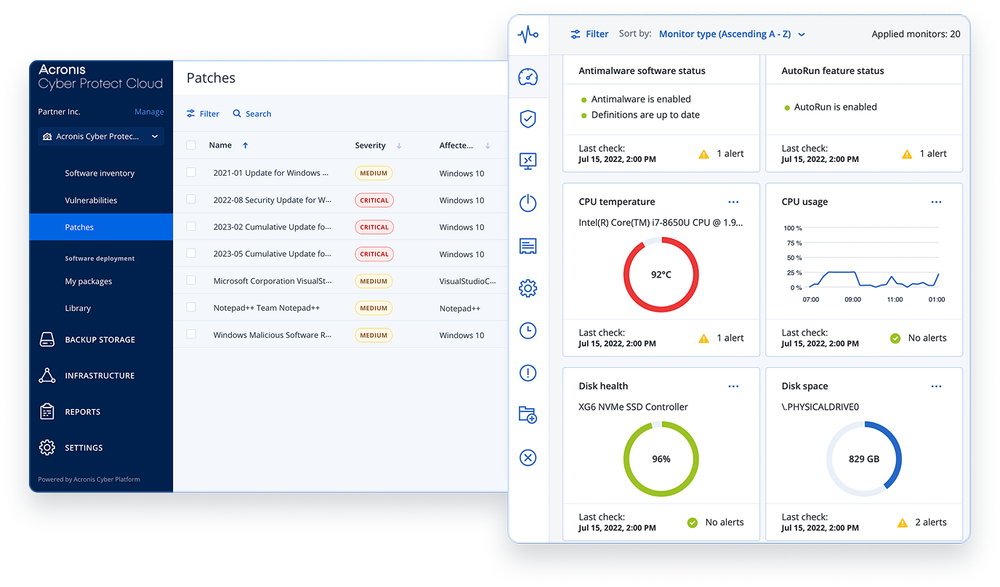The image size is (1000, 587).
Task: Click the Search magnifier in Patches
Action: tap(237, 114)
